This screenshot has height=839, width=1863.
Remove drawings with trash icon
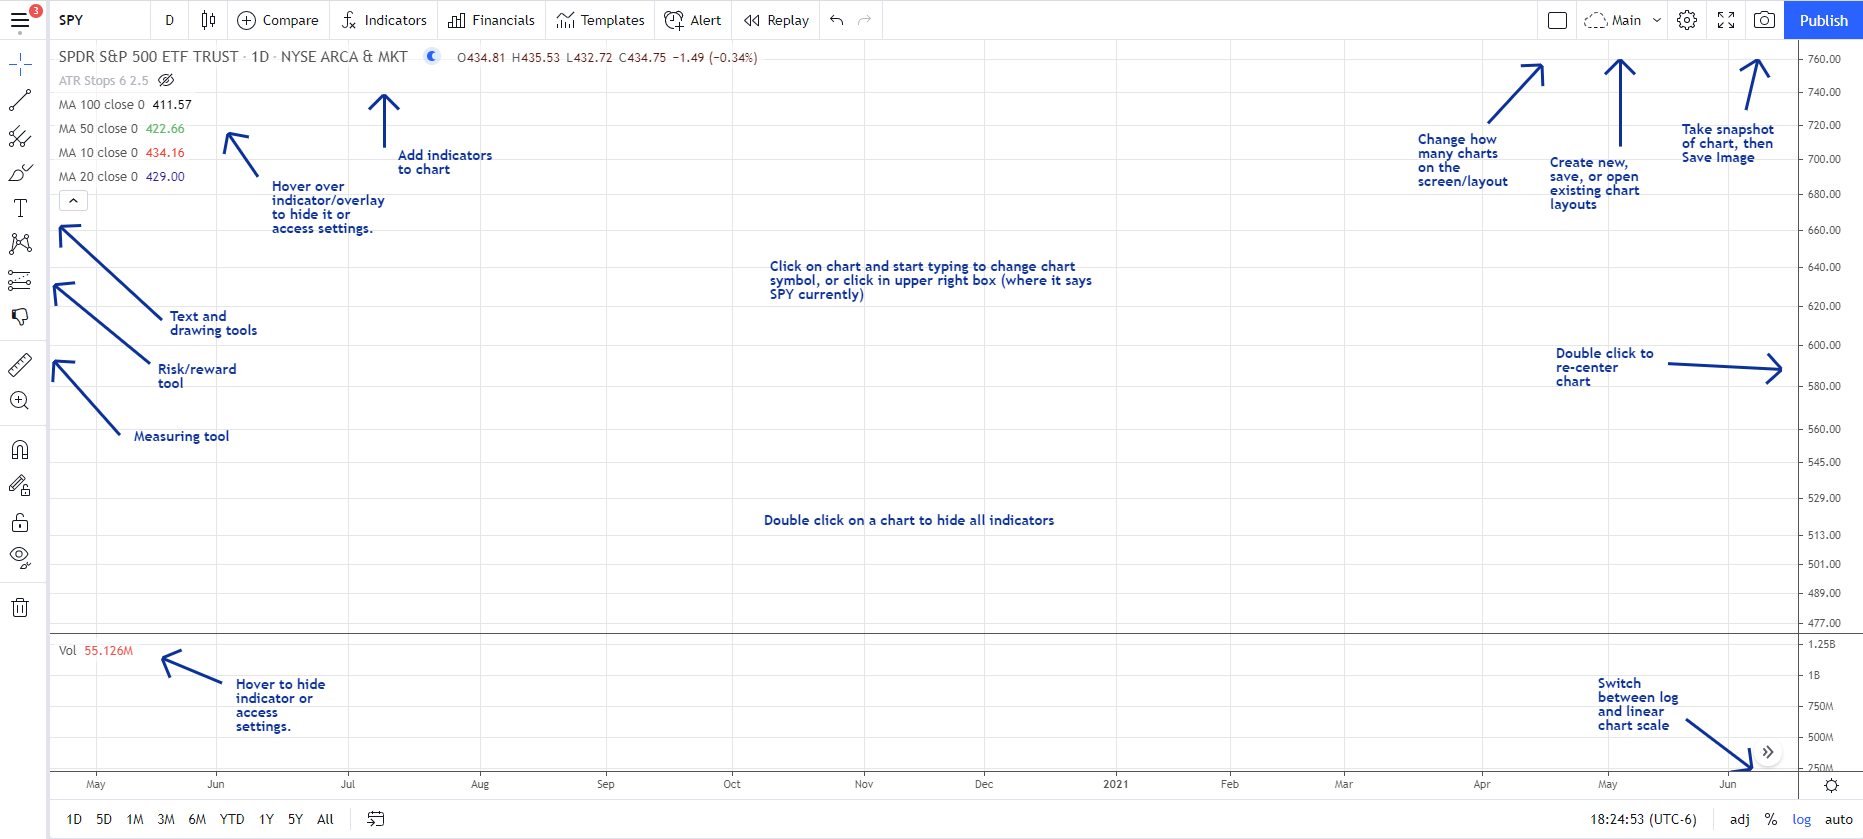(x=20, y=607)
